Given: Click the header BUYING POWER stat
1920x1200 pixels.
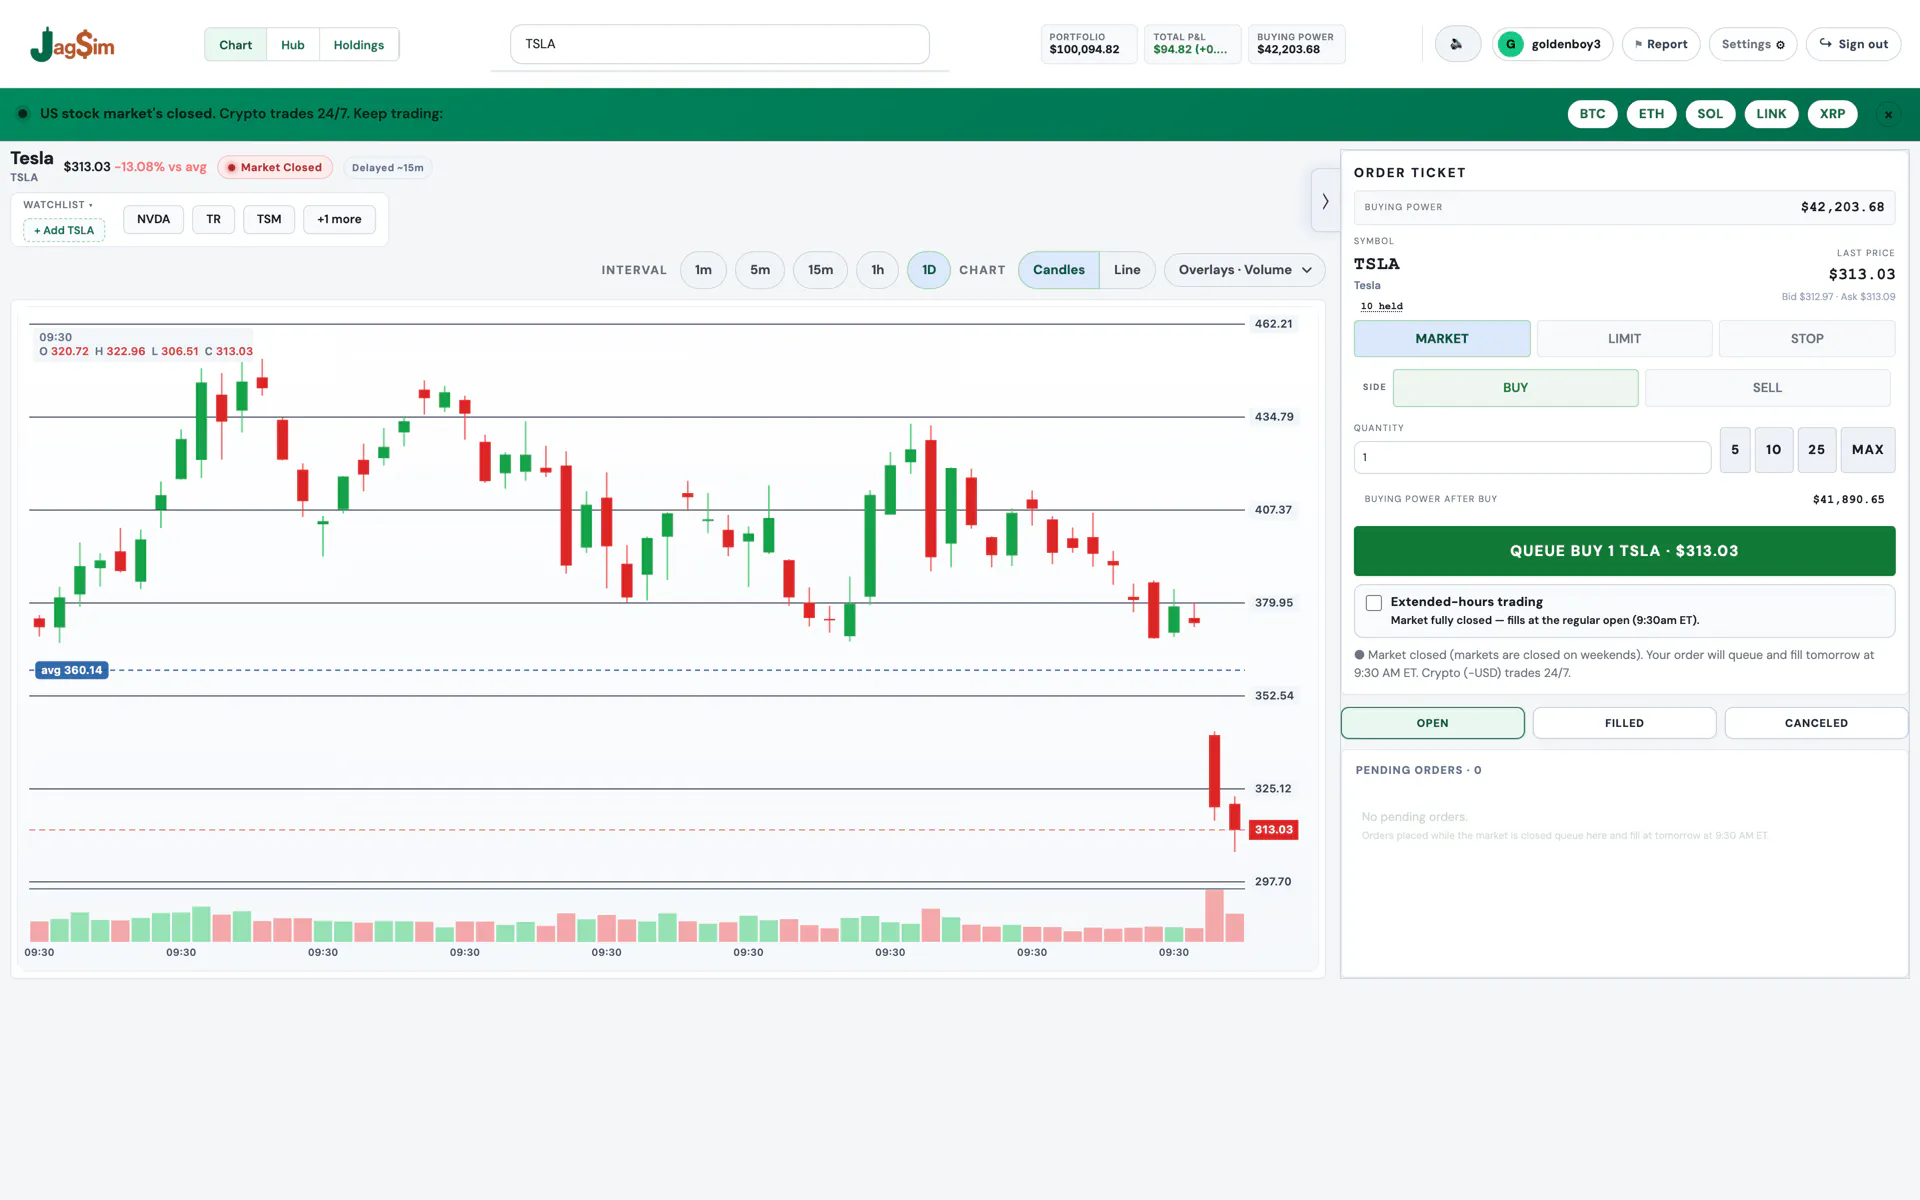Looking at the screenshot, I should pyautogui.click(x=1296, y=44).
